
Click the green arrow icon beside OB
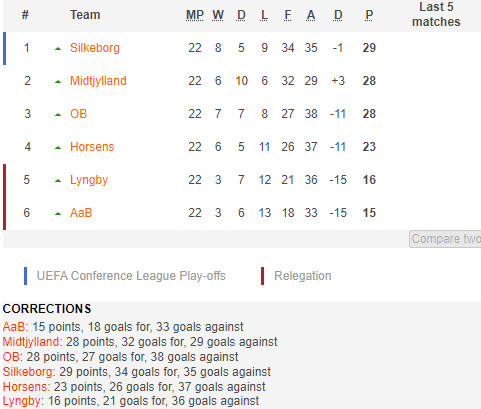click(x=58, y=115)
